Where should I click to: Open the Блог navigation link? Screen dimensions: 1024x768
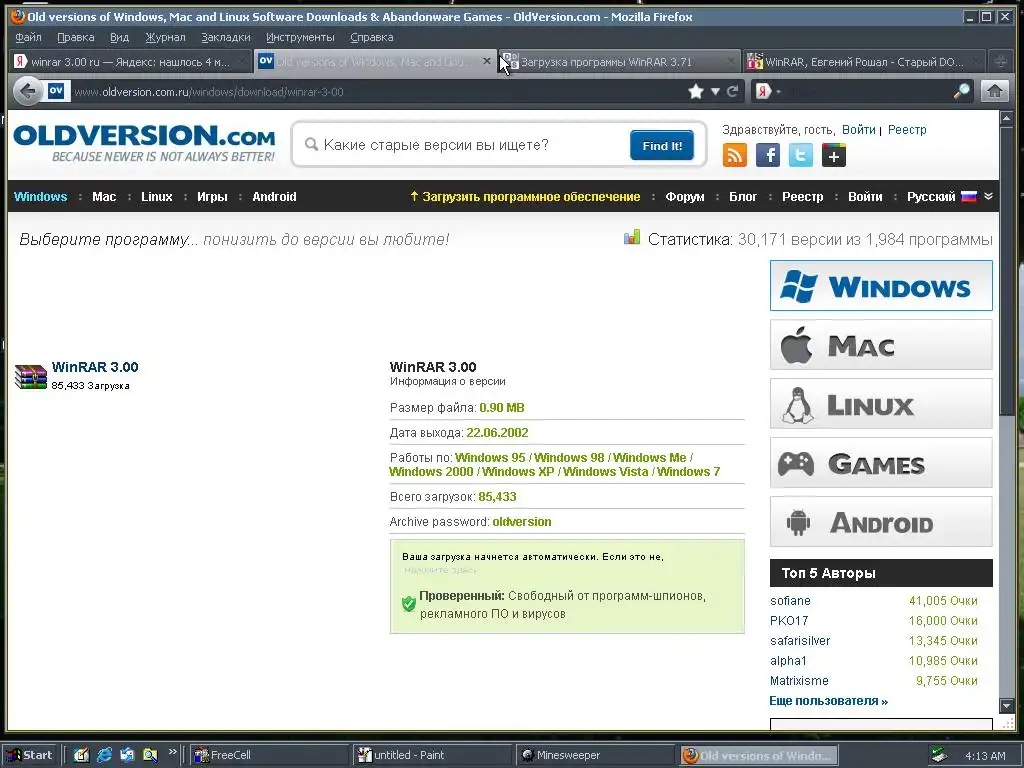(743, 197)
